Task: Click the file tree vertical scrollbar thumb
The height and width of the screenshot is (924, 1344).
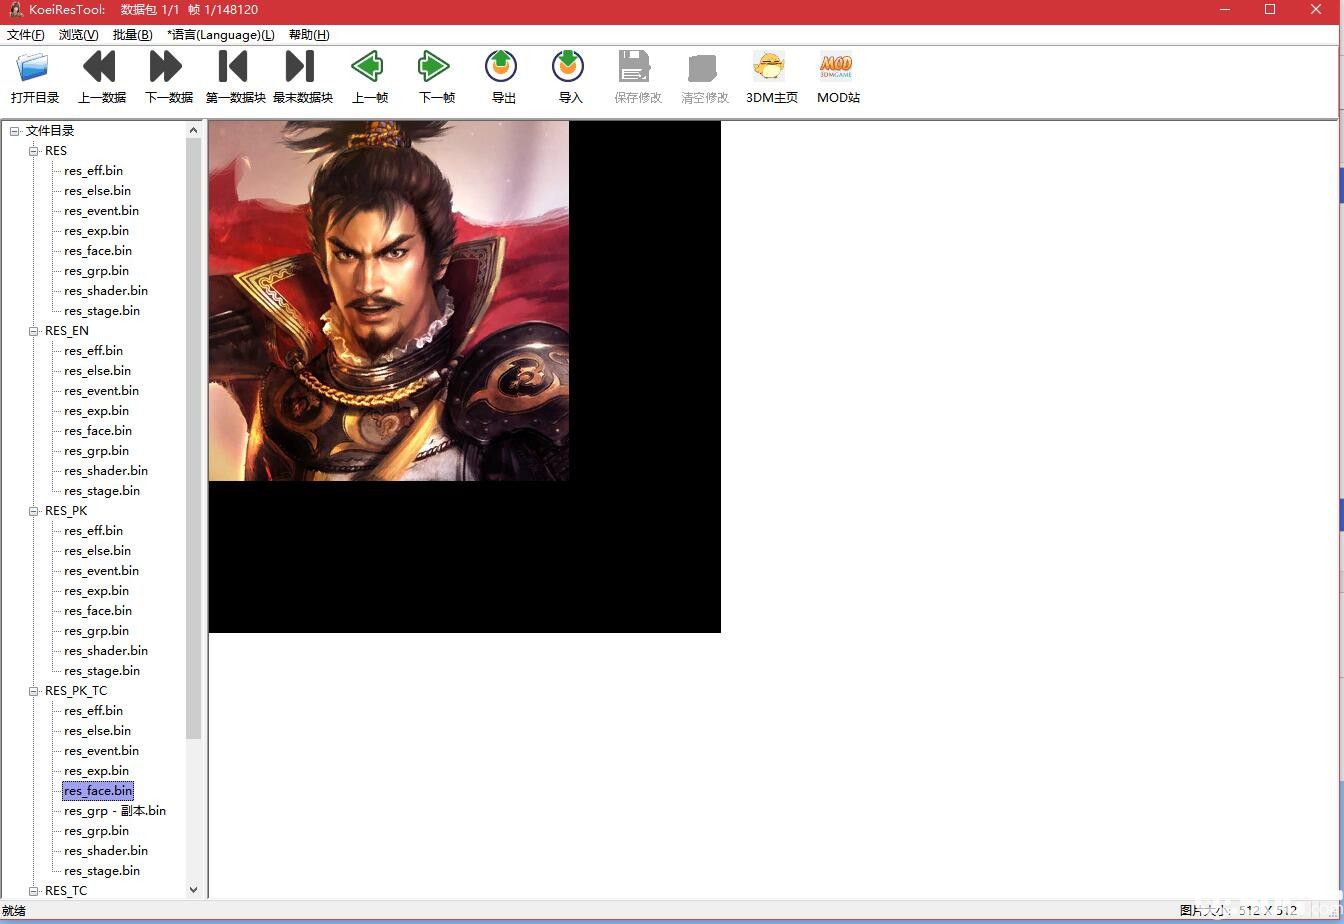Action: pyautogui.click(x=194, y=439)
